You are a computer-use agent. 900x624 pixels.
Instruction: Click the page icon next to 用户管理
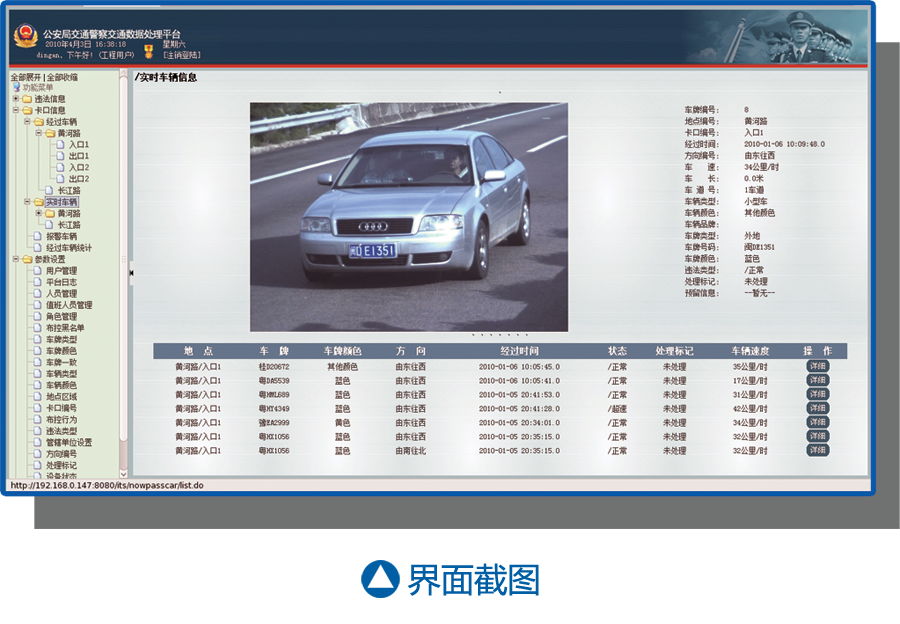(x=38, y=271)
